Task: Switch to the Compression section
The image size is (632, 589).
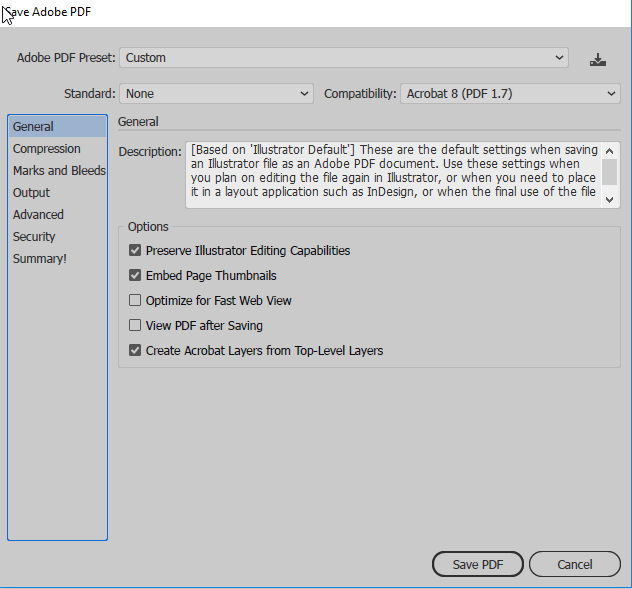Action: click(57, 149)
